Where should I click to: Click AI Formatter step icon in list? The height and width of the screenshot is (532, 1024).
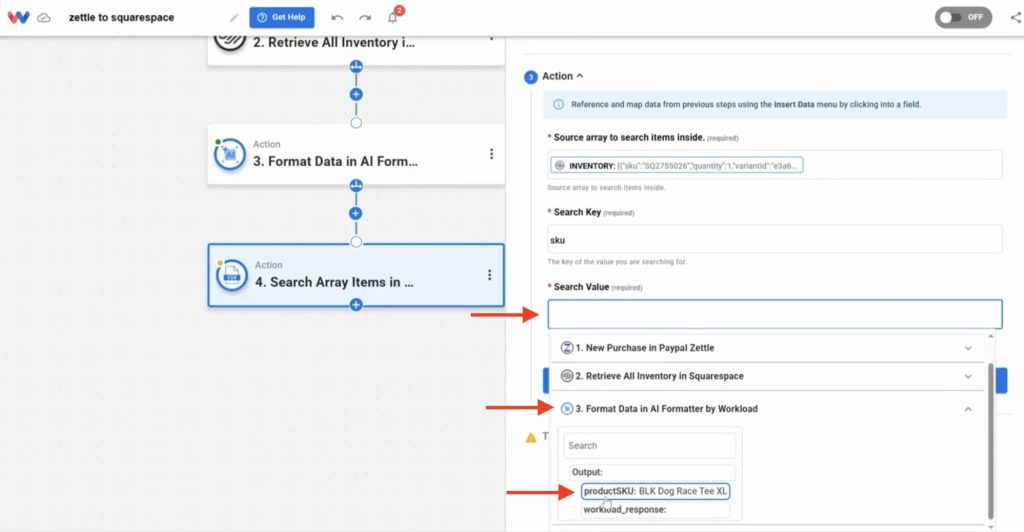[567, 409]
